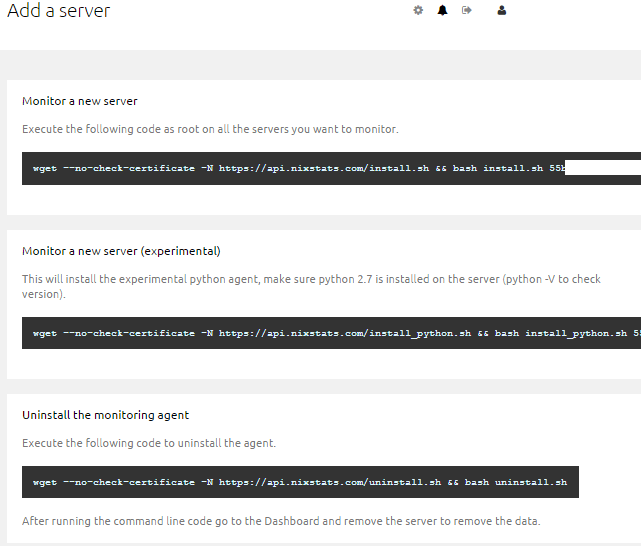Click the sign-out arrow icon
This screenshot has width=641, height=546.
467,11
